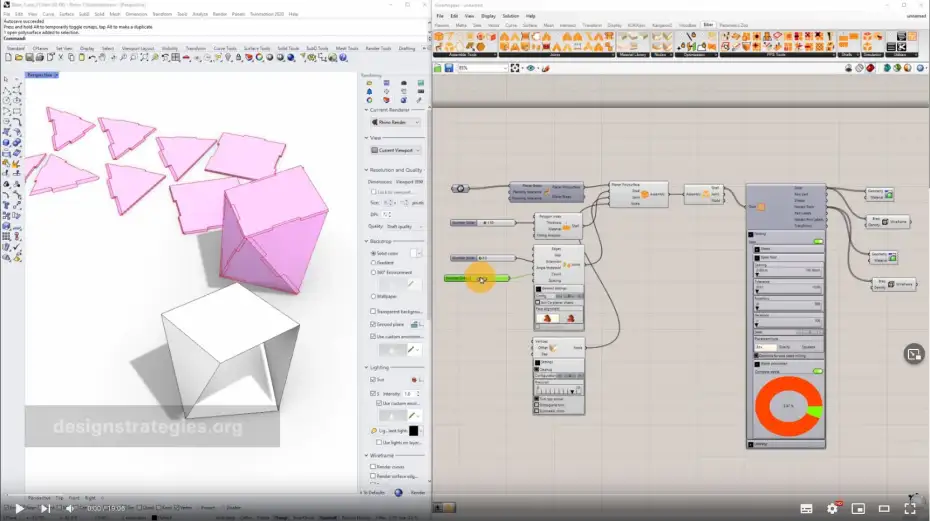The height and width of the screenshot is (521, 930).
Task: Open the Grasshopper Solution menu
Action: (510, 16)
